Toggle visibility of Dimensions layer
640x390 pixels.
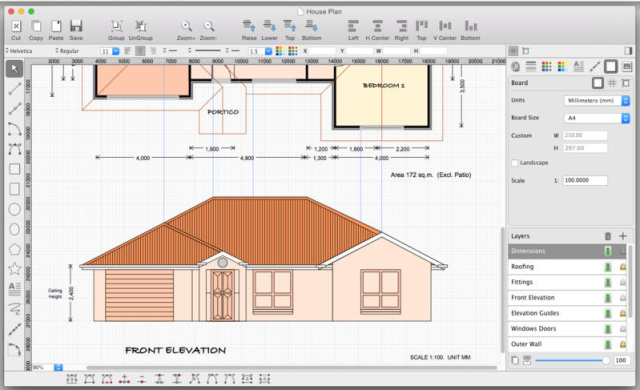(608, 251)
